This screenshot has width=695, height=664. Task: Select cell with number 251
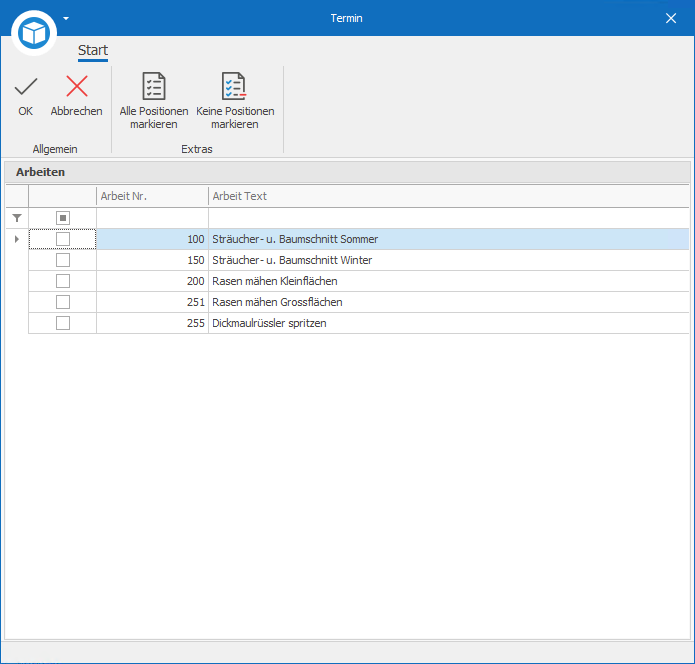[x=152, y=302]
